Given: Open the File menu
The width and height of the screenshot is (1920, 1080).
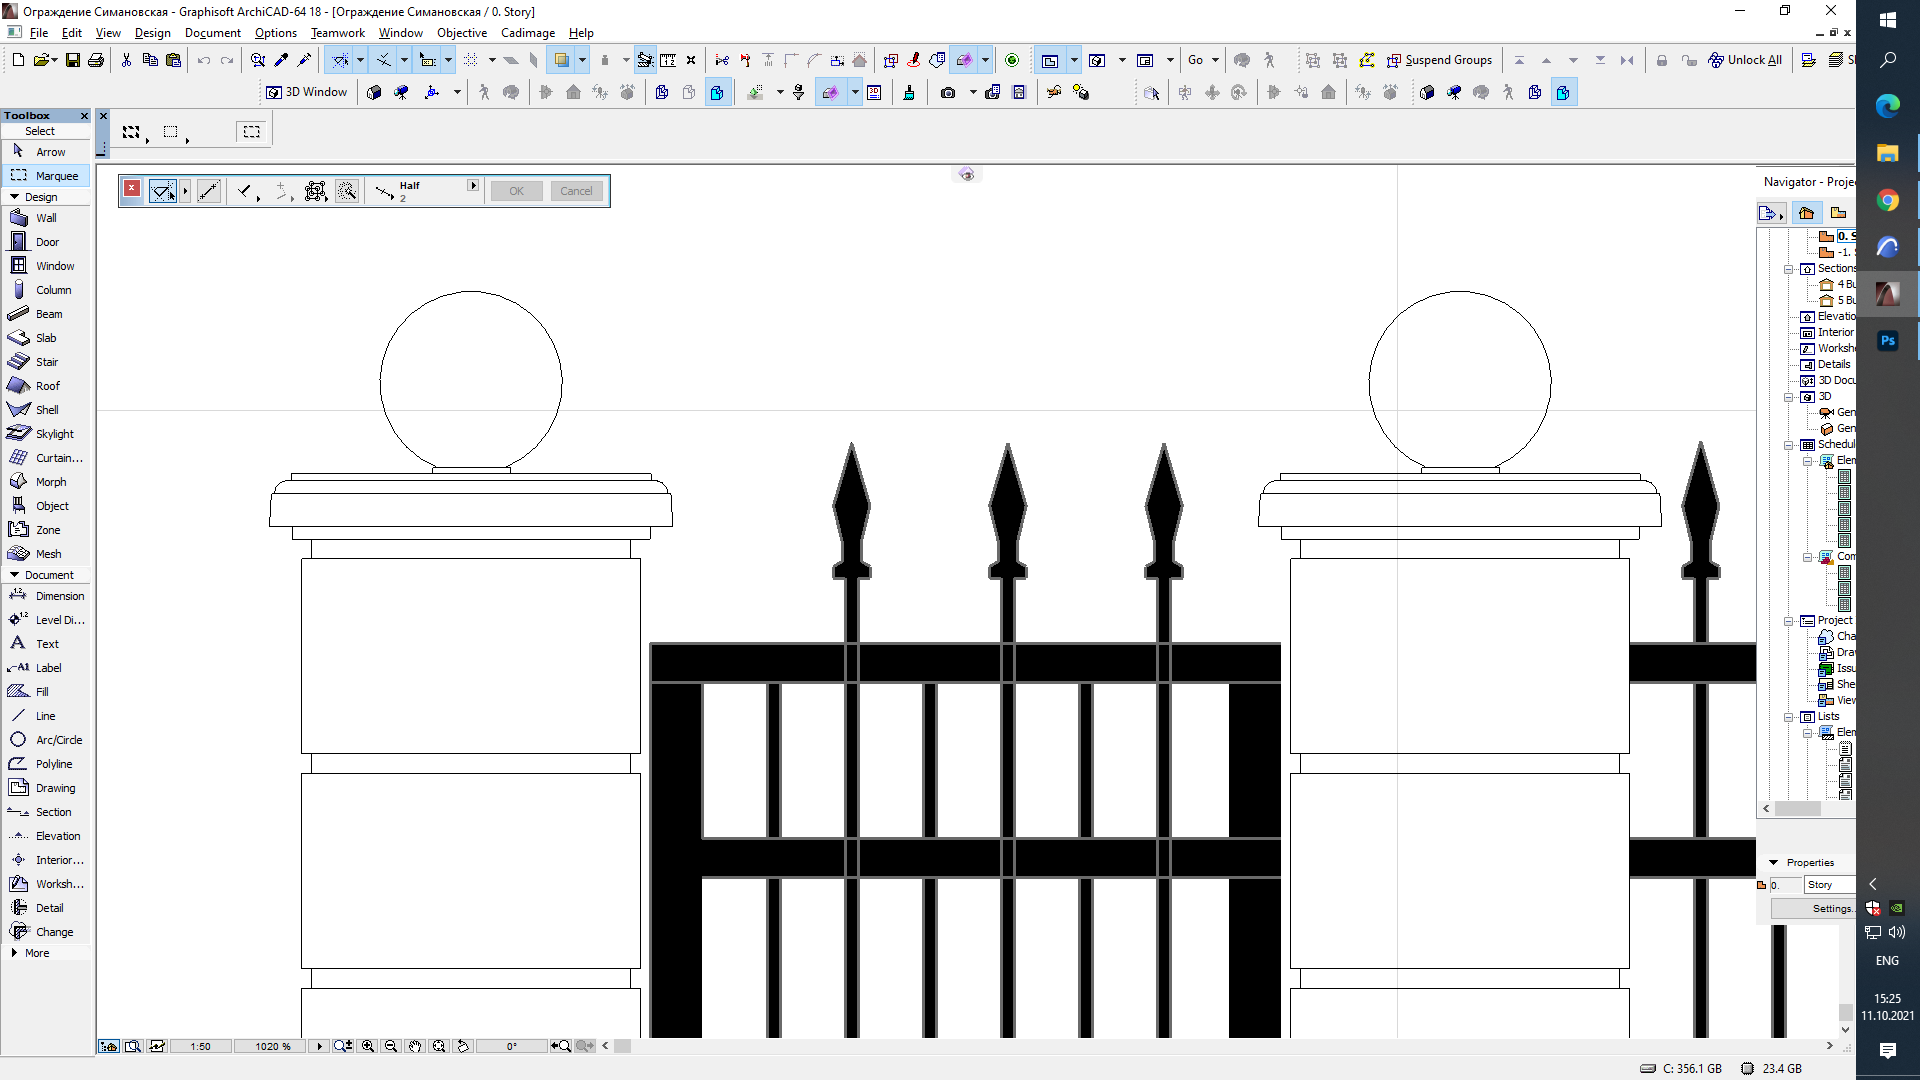Looking at the screenshot, I should [x=39, y=33].
